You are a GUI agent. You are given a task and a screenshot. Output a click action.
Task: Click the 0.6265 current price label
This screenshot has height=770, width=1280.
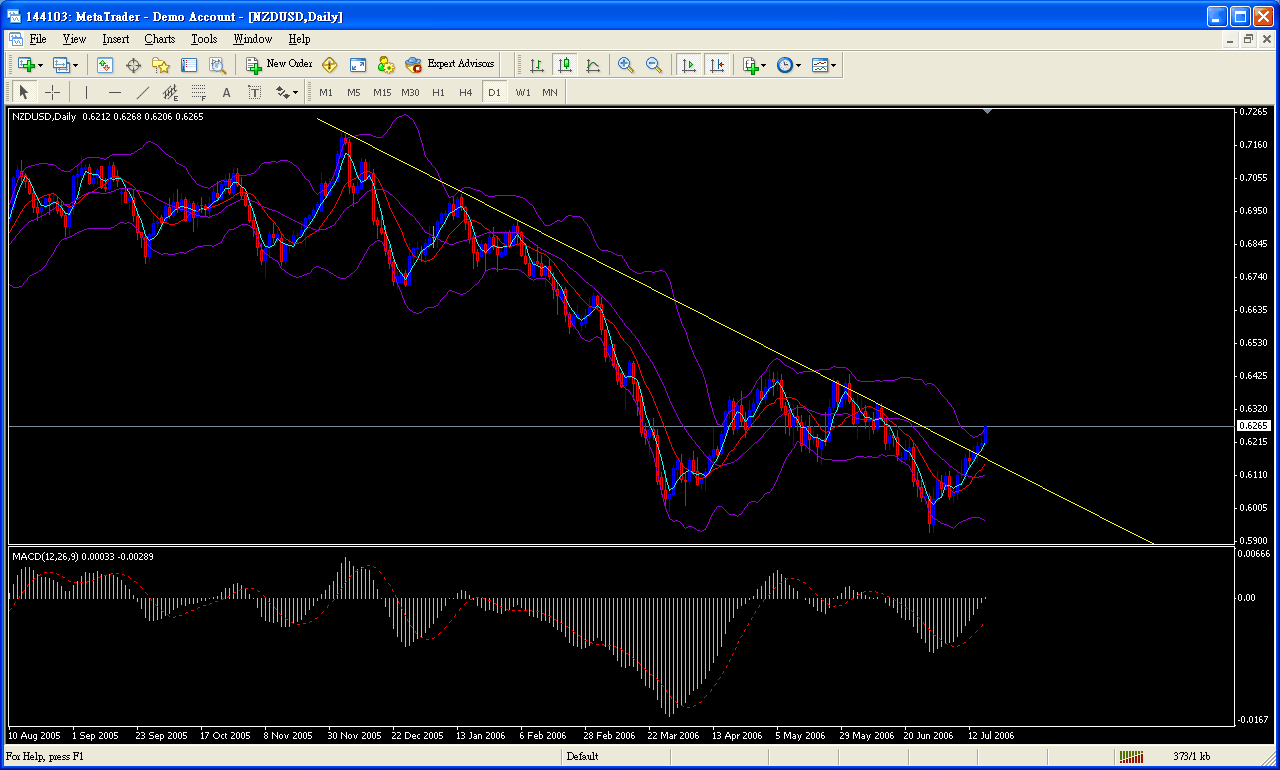point(1253,426)
